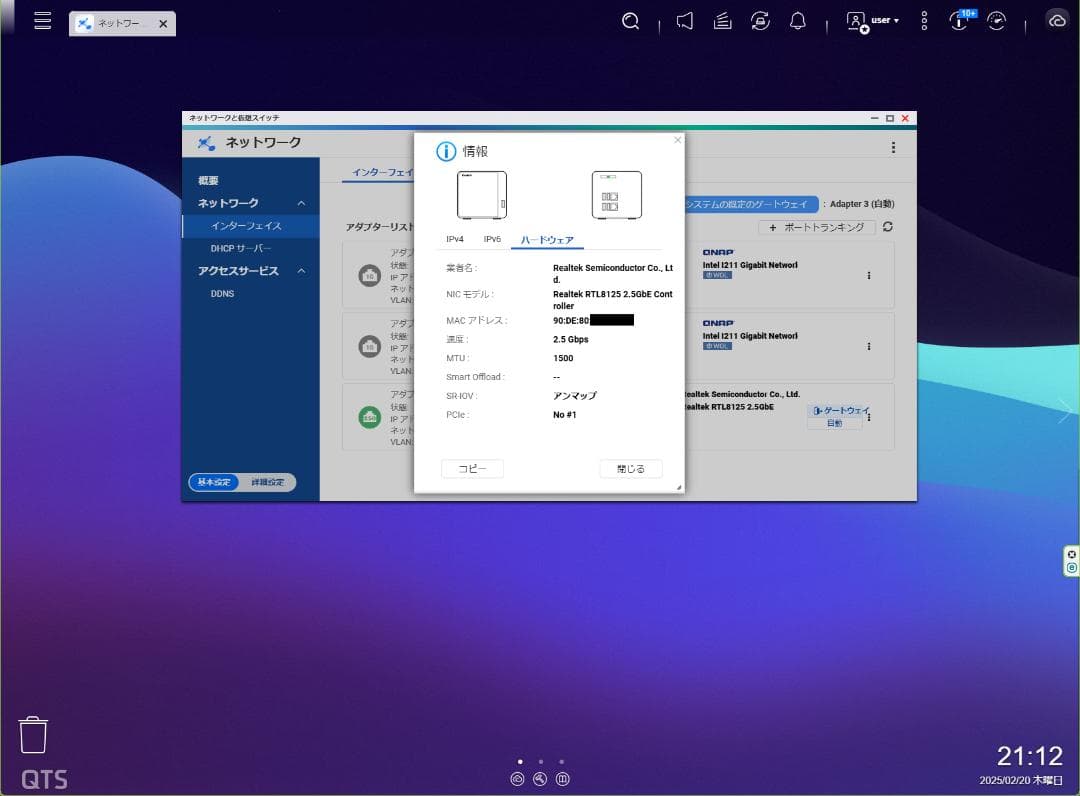
Task: Collapse the ネットワーク section chevron
Action: click(x=301, y=203)
